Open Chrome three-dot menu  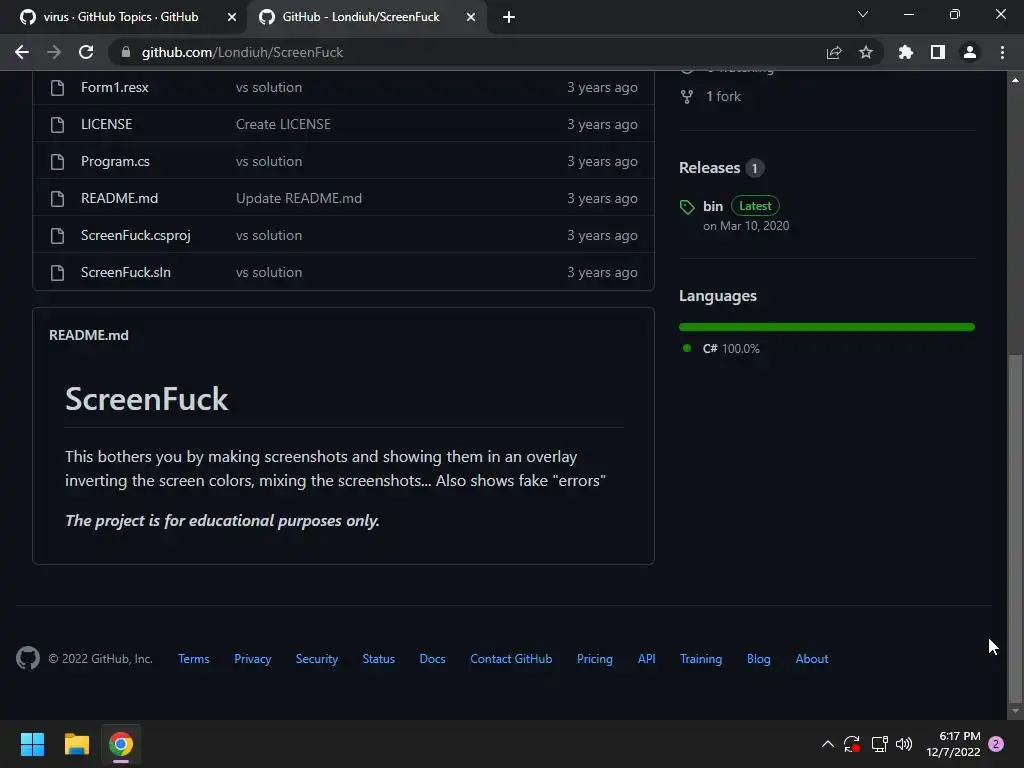(1002, 52)
